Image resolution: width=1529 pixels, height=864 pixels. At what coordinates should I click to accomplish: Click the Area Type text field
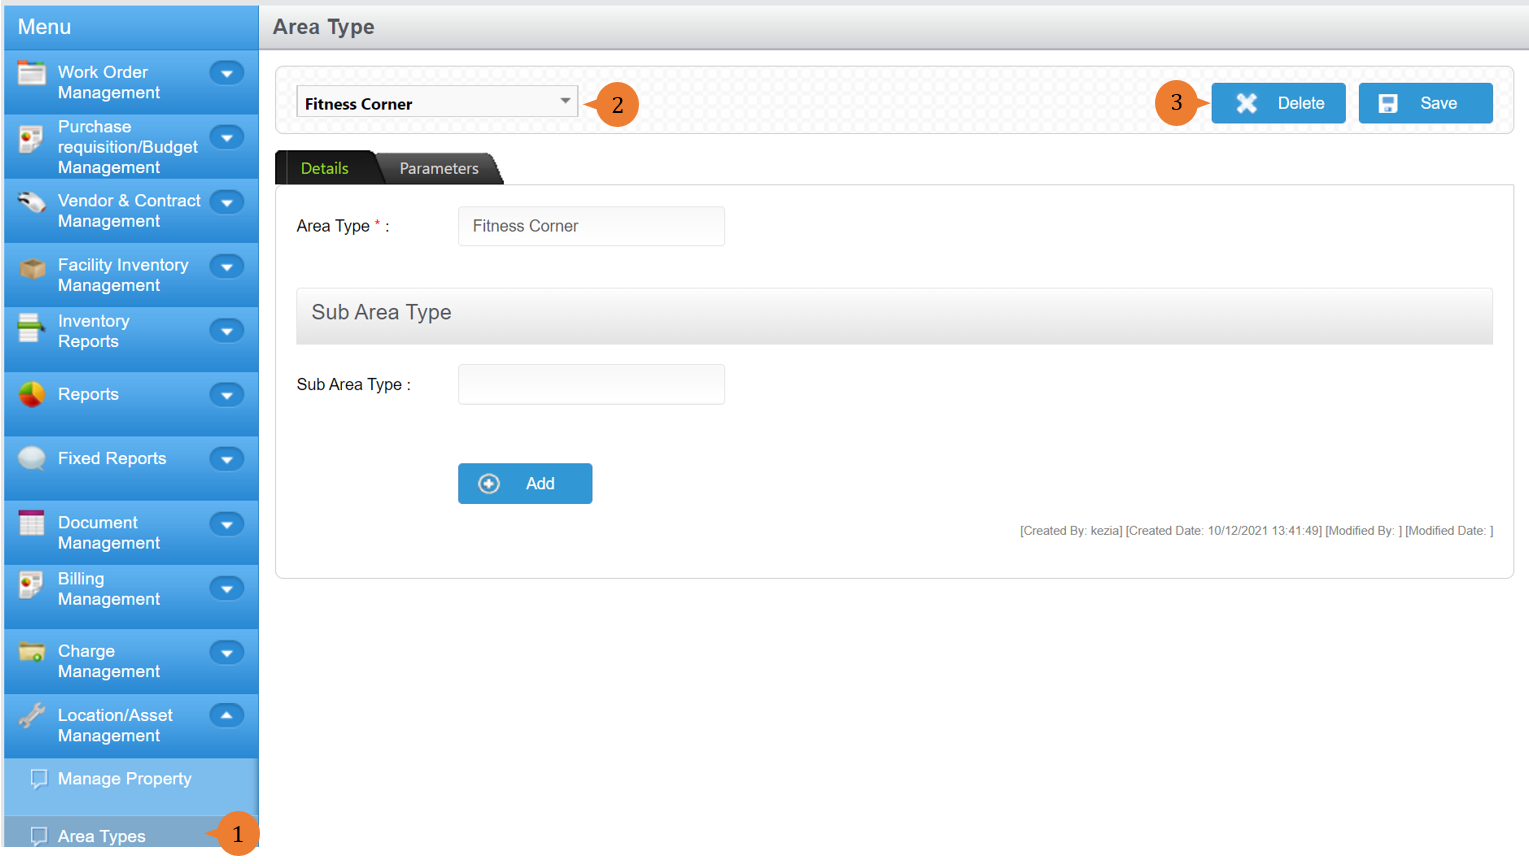point(591,226)
